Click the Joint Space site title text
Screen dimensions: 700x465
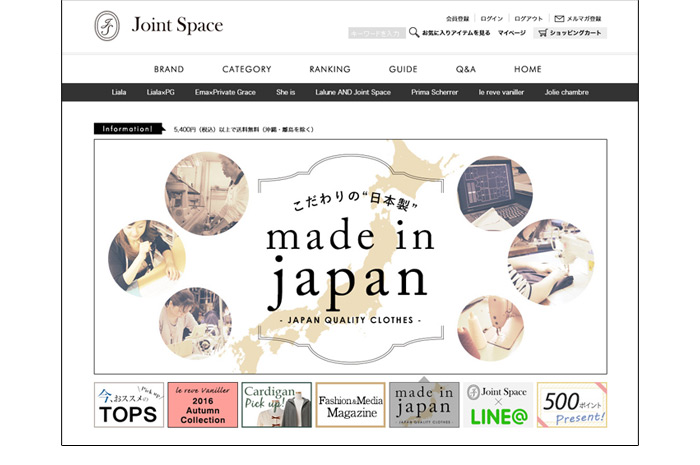177,25
